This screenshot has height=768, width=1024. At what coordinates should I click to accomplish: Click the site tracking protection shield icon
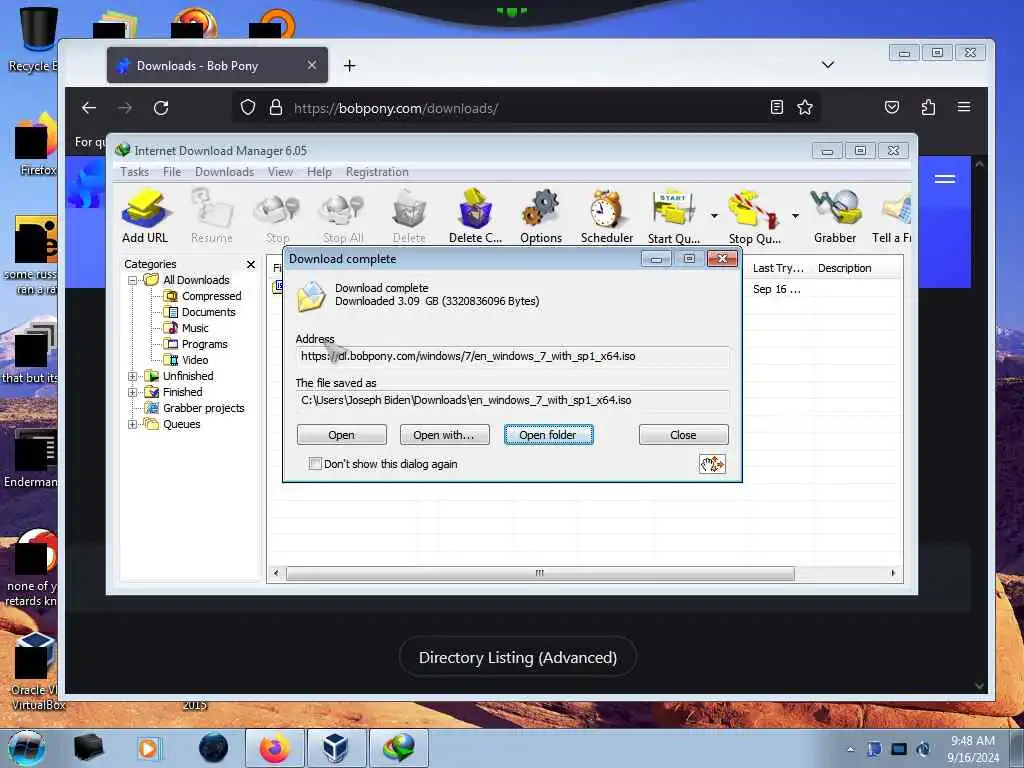pos(248,107)
